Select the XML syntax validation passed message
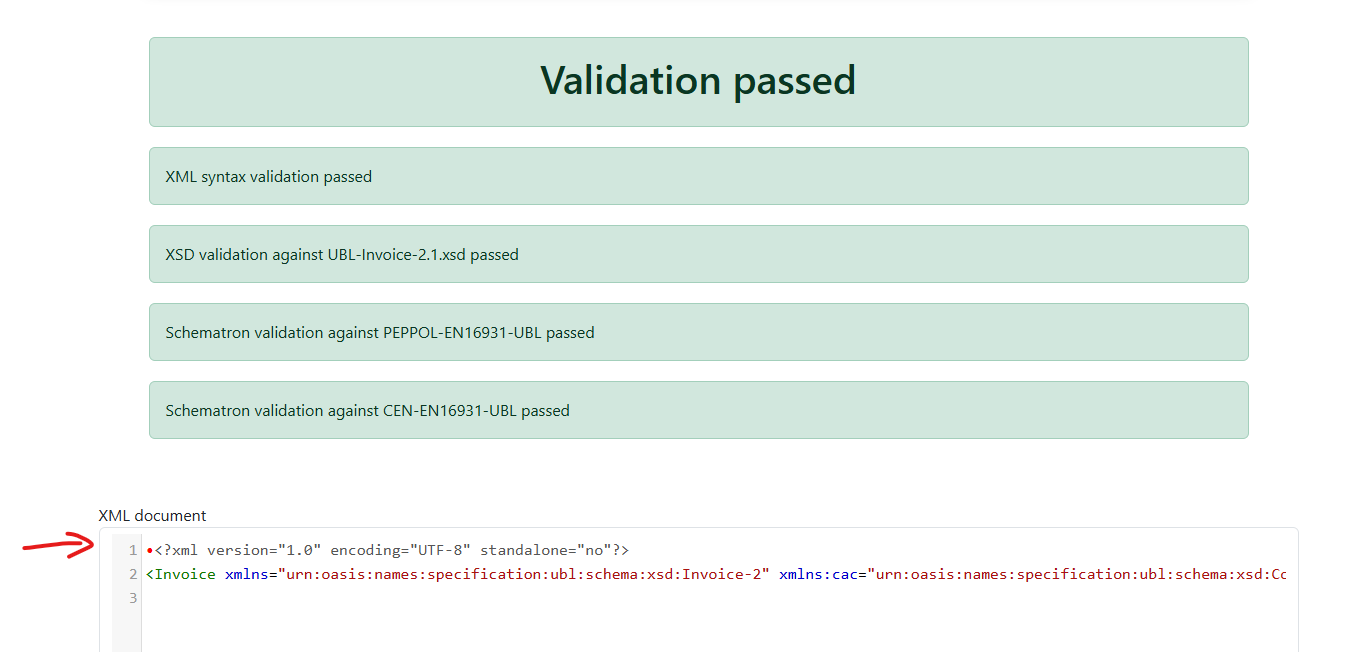 (268, 177)
